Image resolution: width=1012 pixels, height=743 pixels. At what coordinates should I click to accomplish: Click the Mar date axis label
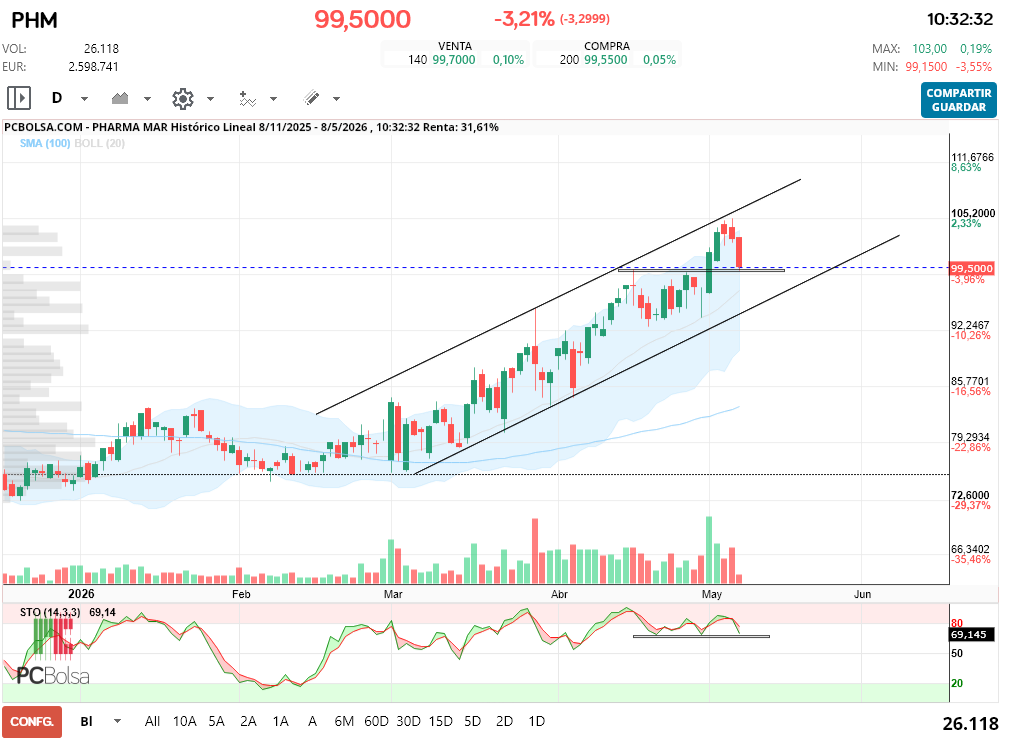click(393, 594)
